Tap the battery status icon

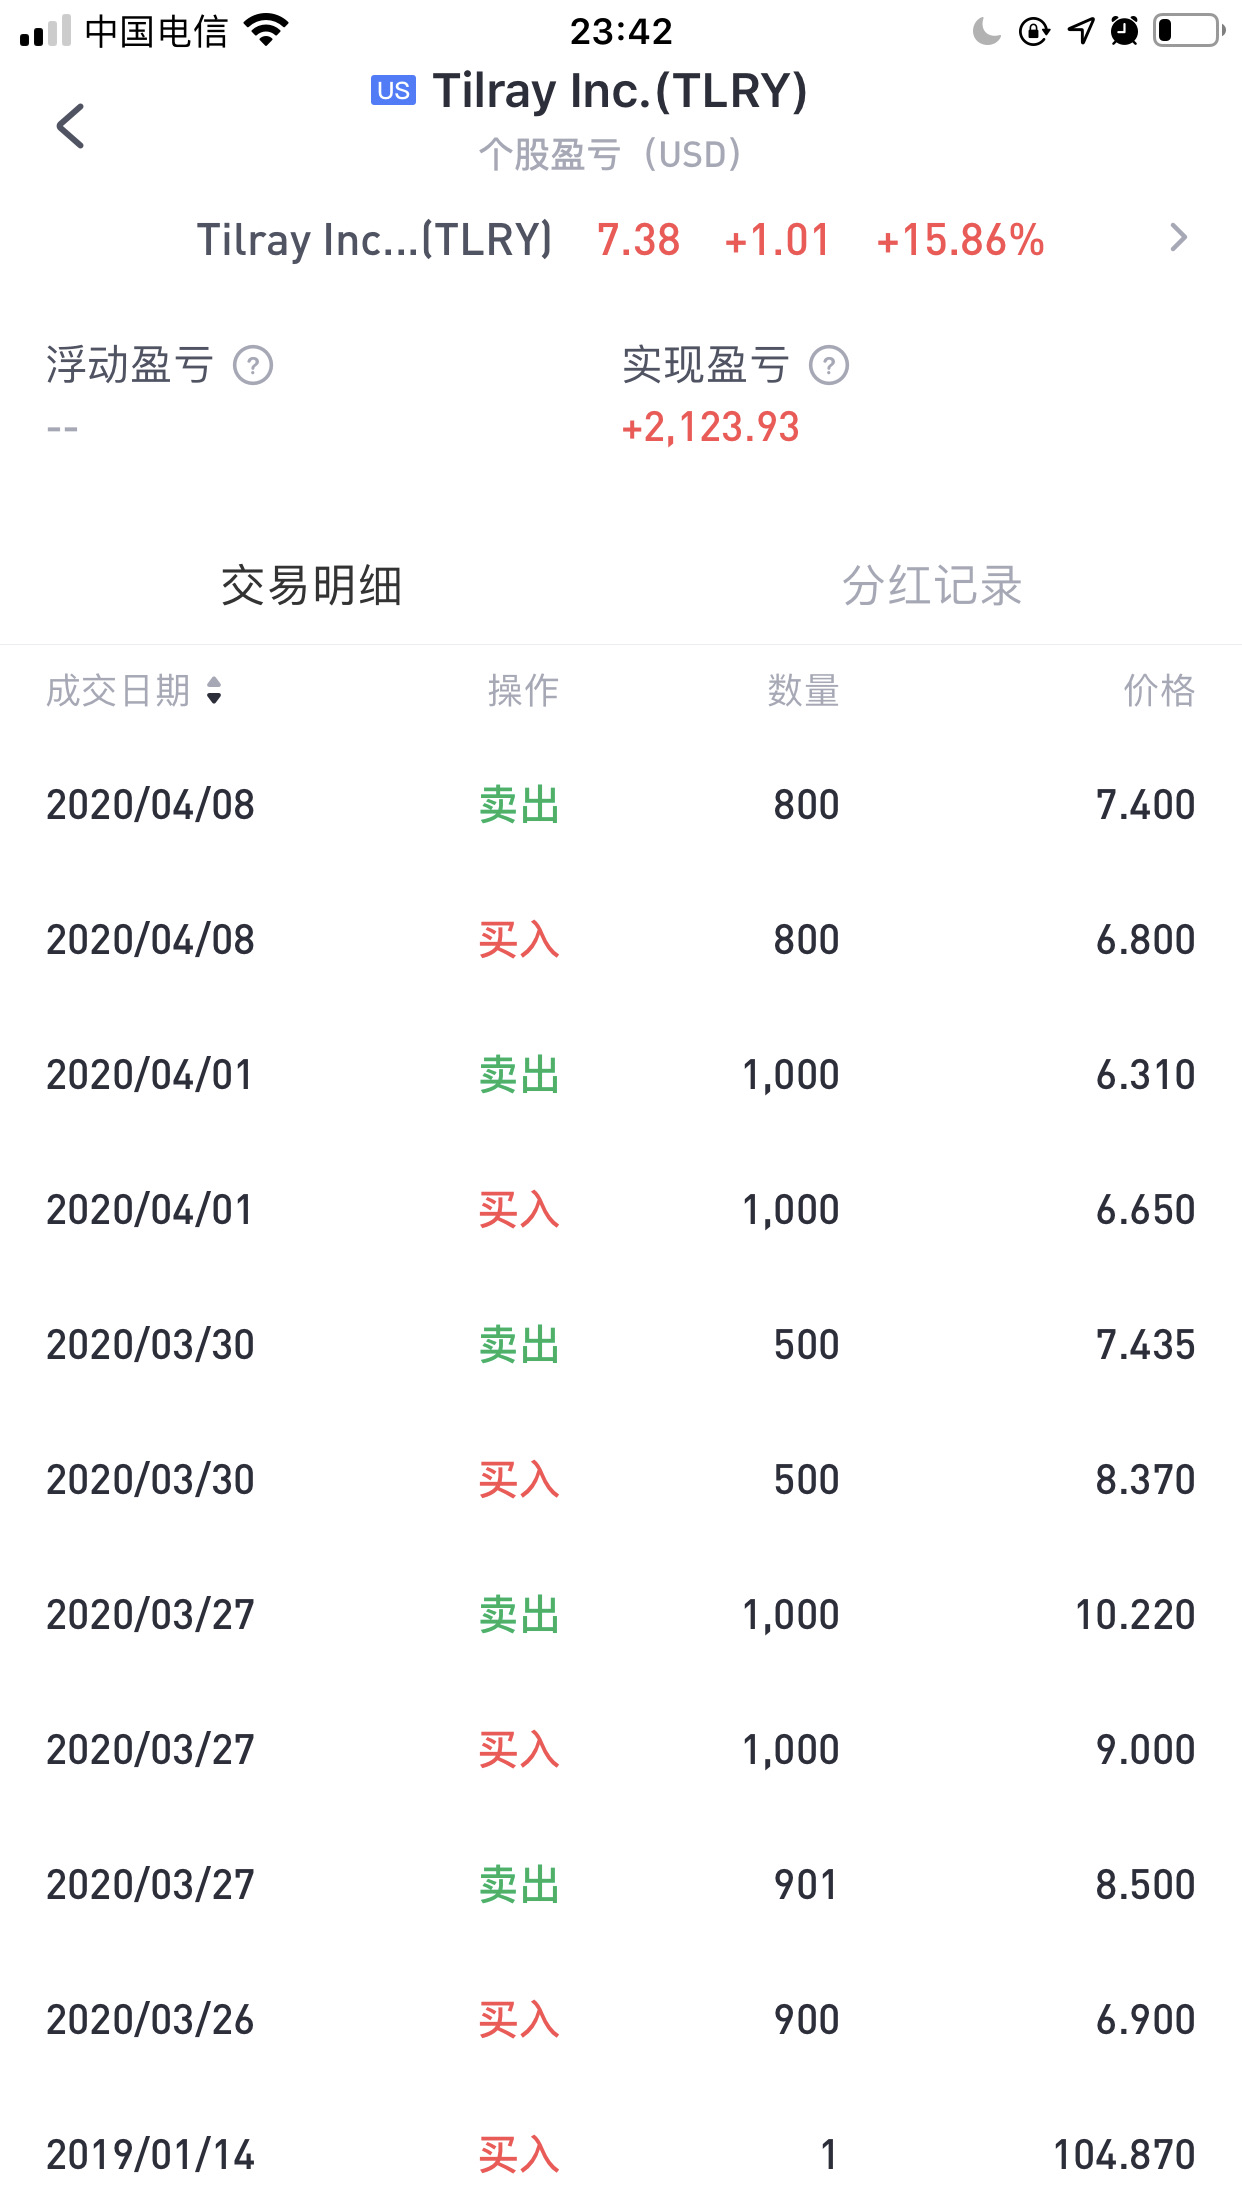1189,31
